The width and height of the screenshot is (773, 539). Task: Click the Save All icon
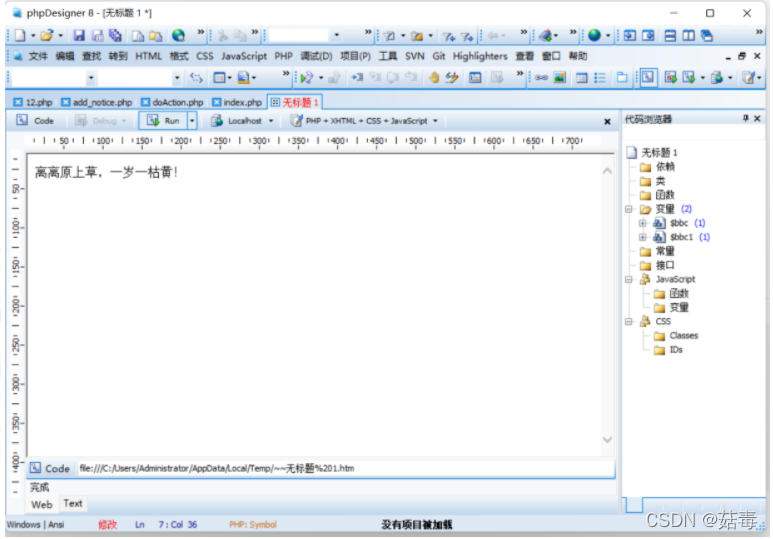point(115,36)
